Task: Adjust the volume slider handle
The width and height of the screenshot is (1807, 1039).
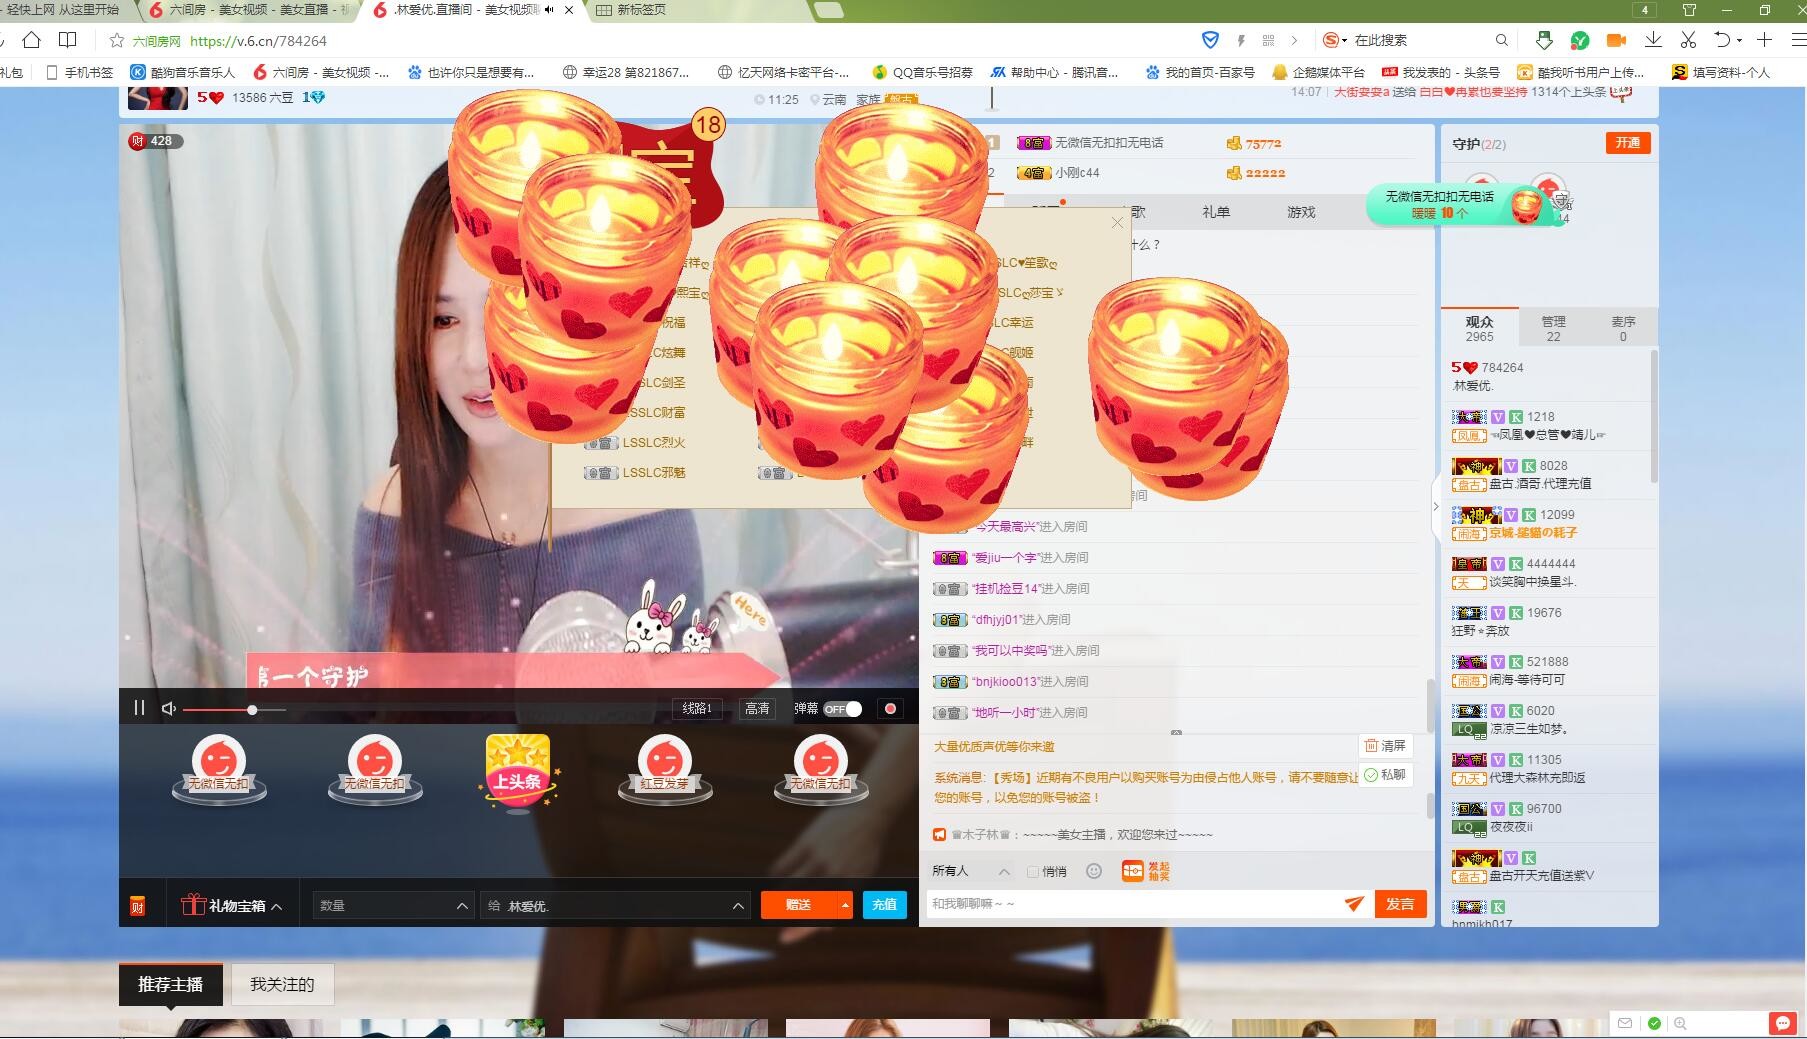Action: (x=252, y=709)
